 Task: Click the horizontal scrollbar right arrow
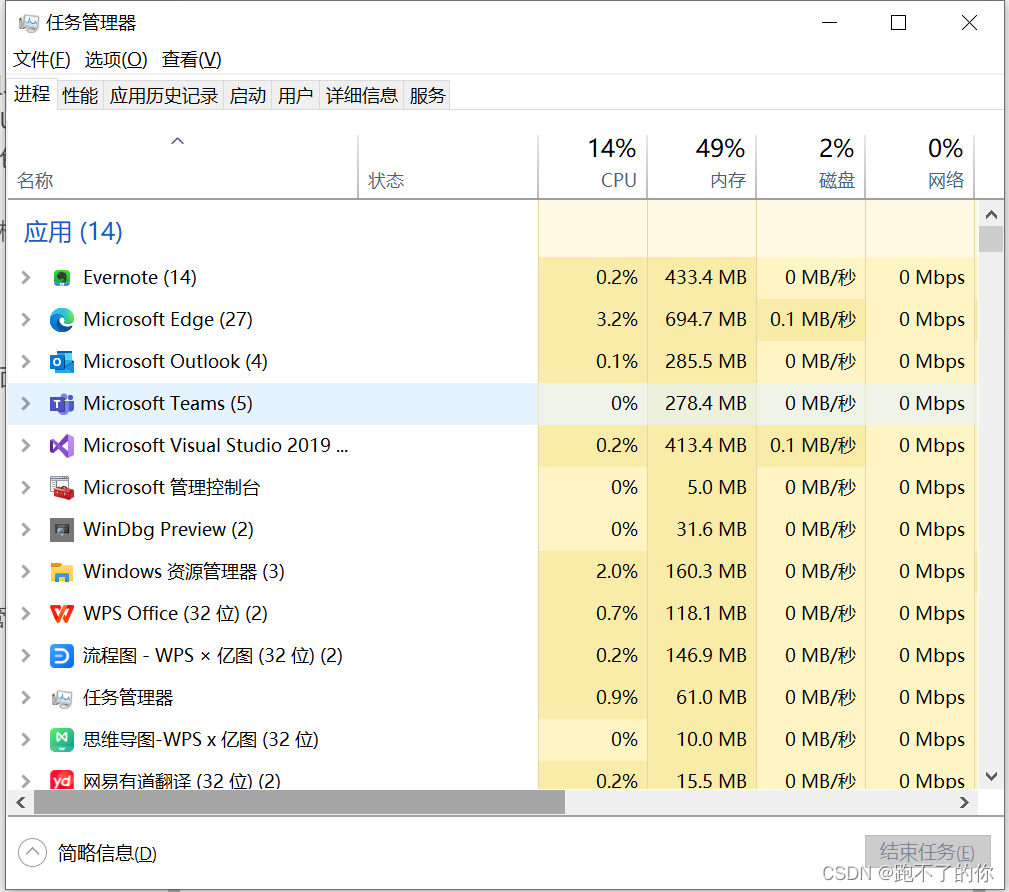964,803
